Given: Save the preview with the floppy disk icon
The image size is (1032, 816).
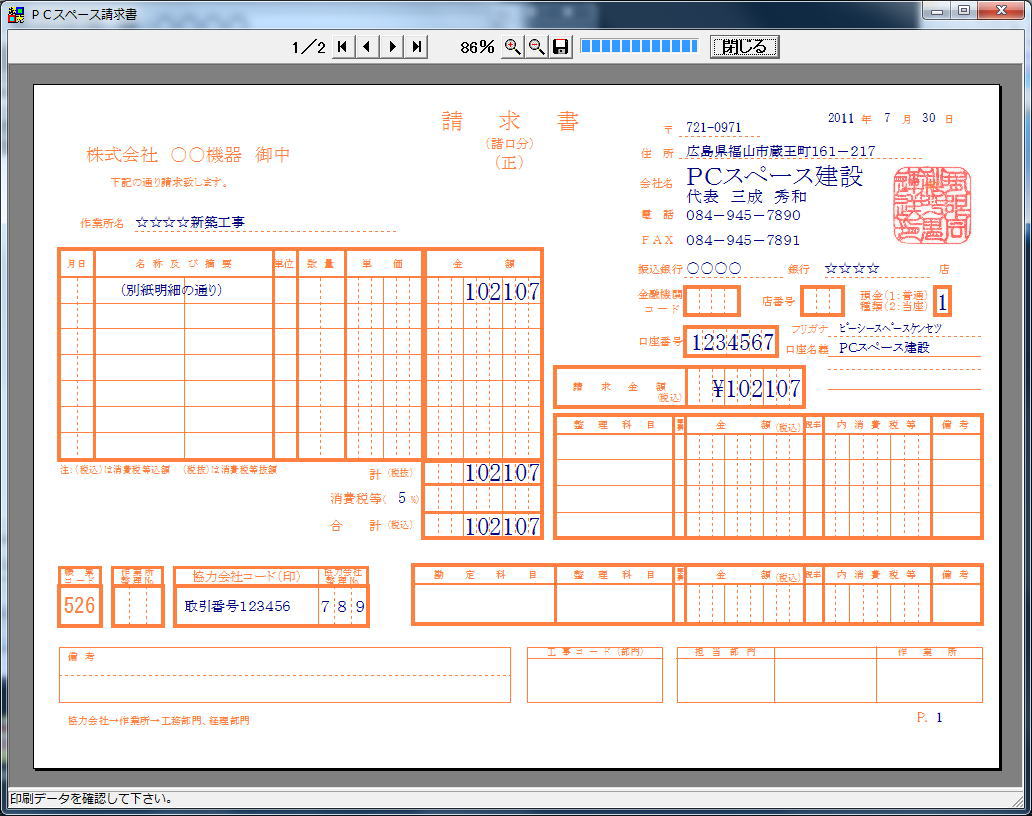Looking at the screenshot, I should coord(560,47).
